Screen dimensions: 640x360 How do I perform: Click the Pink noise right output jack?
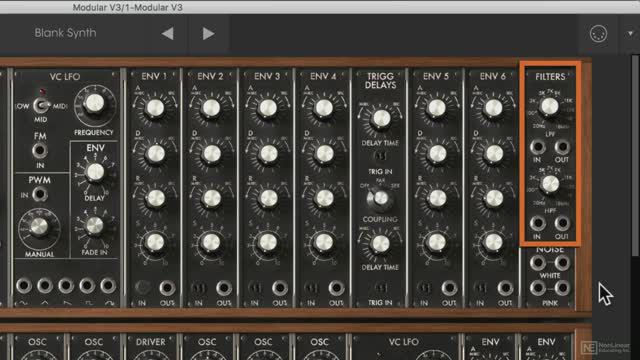click(562, 289)
